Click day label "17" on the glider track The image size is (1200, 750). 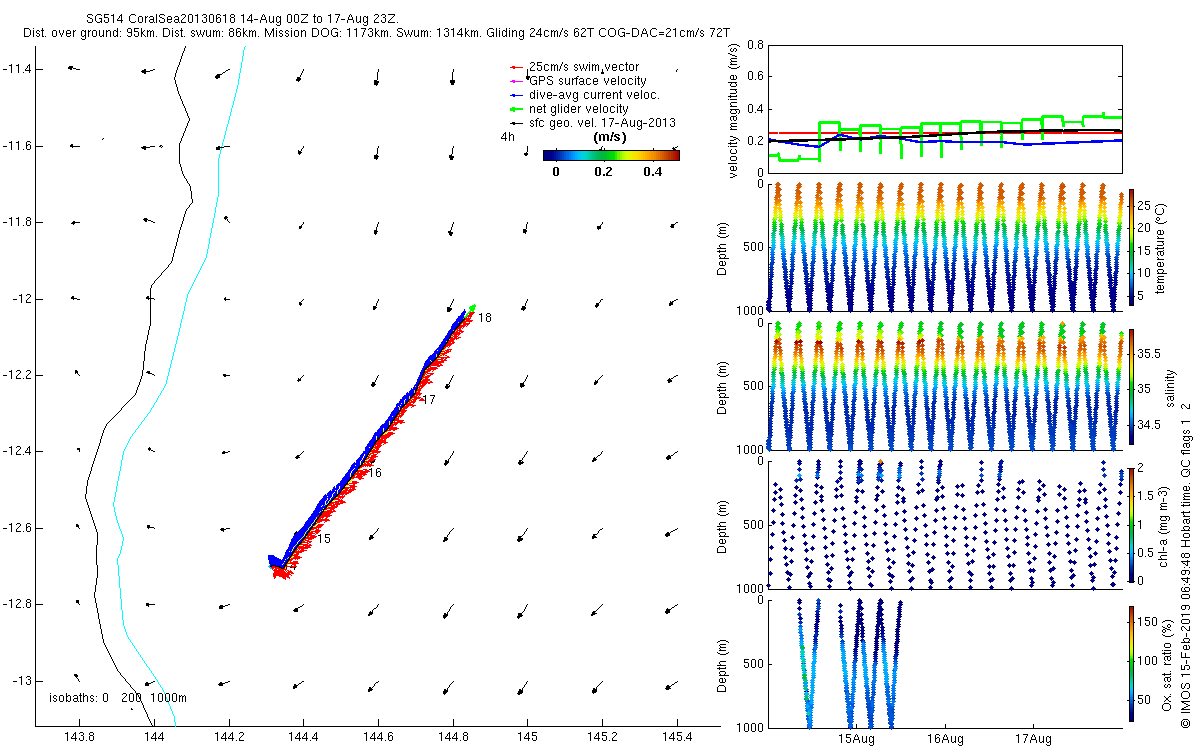tap(429, 400)
